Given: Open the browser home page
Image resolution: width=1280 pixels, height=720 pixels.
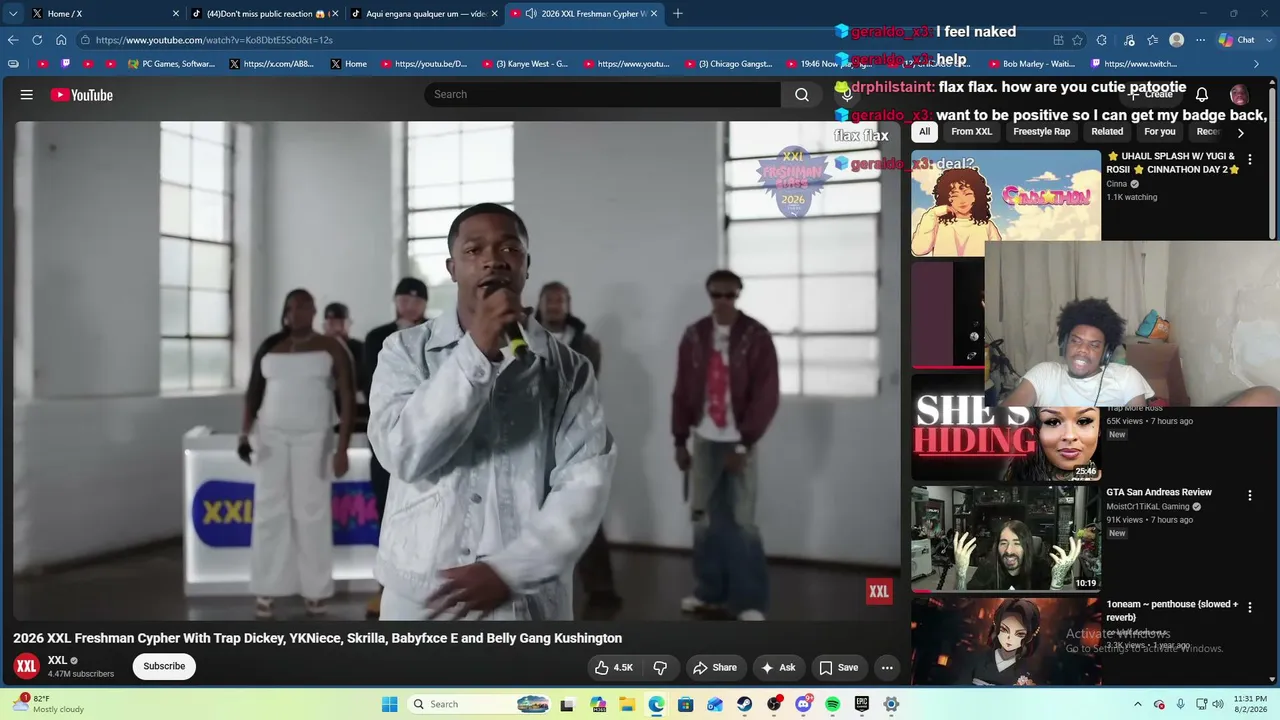Looking at the screenshot, I should point(61,40).
